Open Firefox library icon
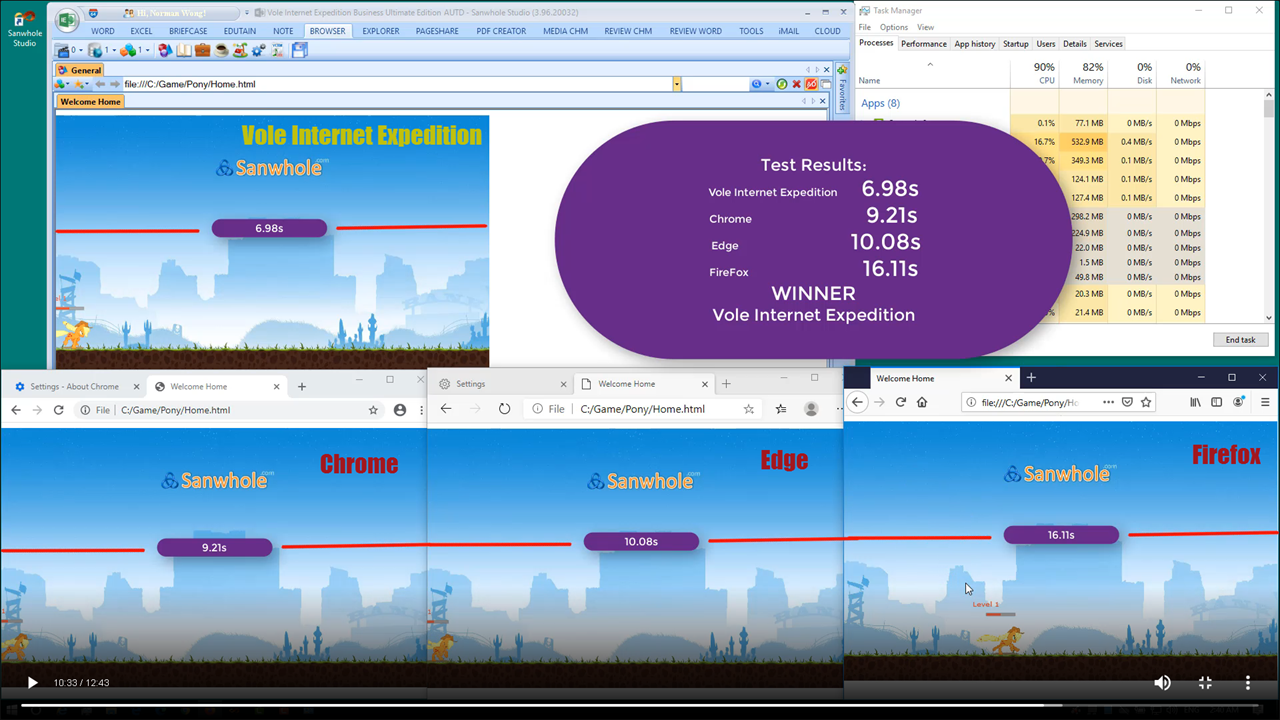 click(1195, 402)
